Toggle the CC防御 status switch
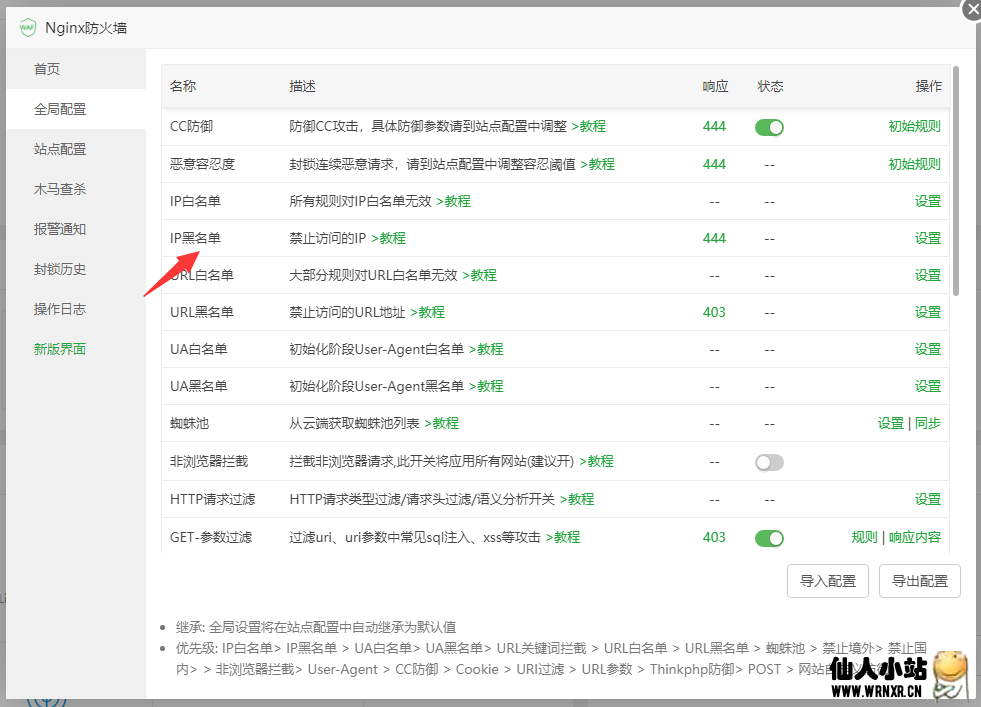This screenshot has width=981, height=707. pos(769,127)
